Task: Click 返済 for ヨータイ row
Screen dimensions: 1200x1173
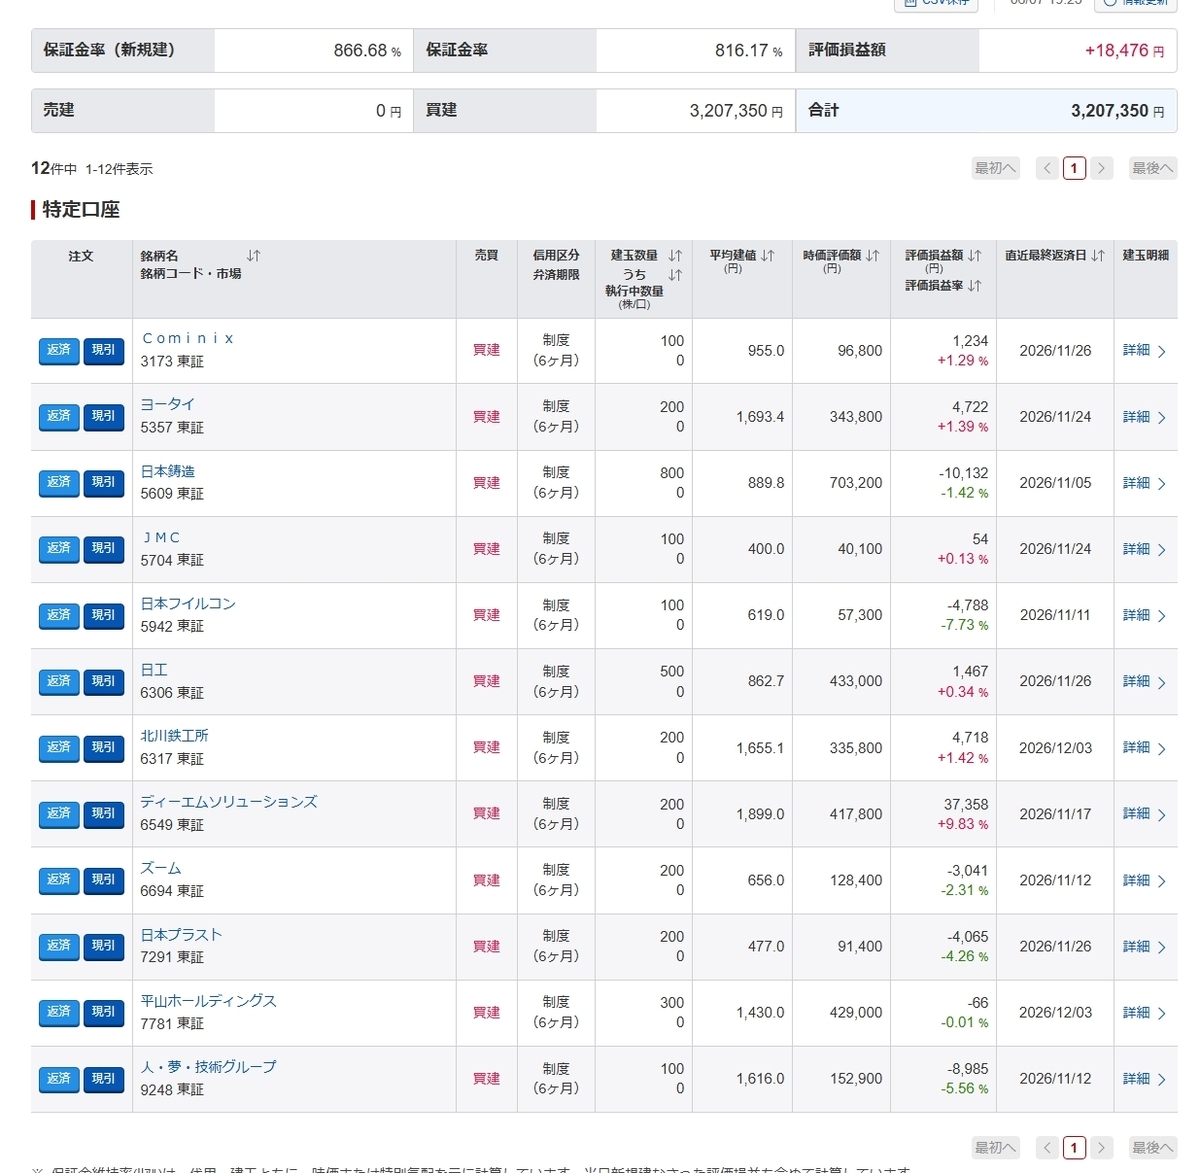Action: (59, 417)
